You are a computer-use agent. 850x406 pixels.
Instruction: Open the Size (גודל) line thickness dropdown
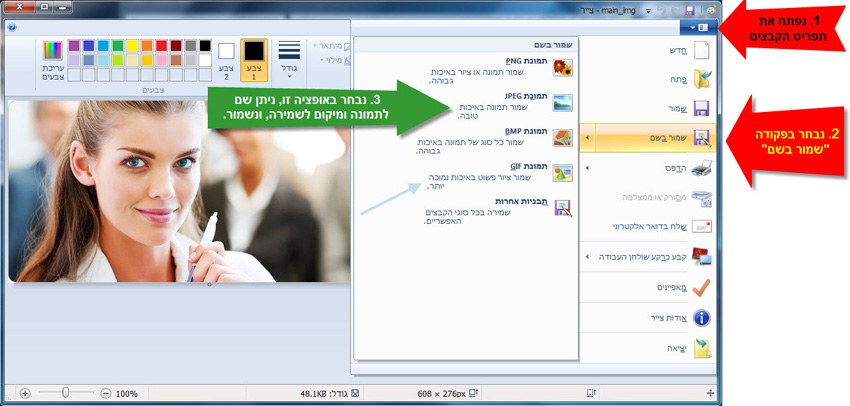coord(289,59)
